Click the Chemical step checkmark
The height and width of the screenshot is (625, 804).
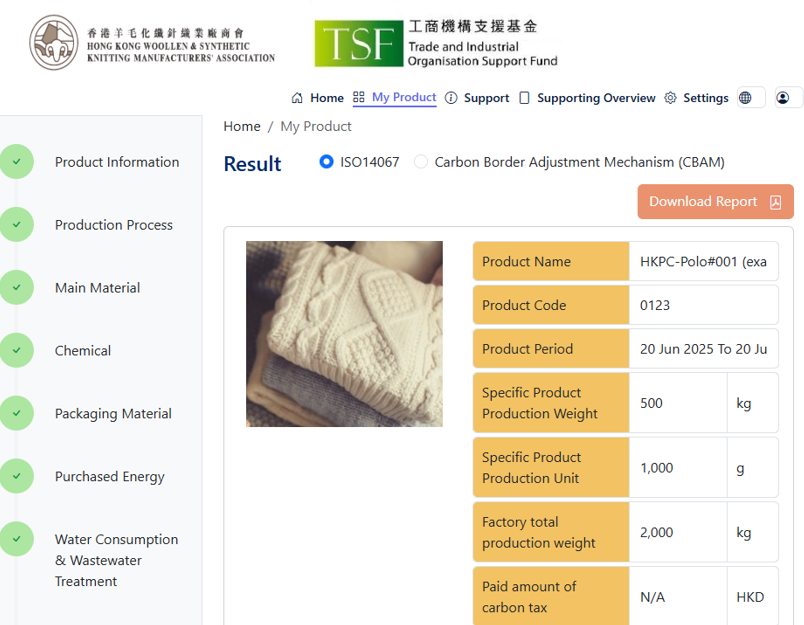[x=17, y=350]
